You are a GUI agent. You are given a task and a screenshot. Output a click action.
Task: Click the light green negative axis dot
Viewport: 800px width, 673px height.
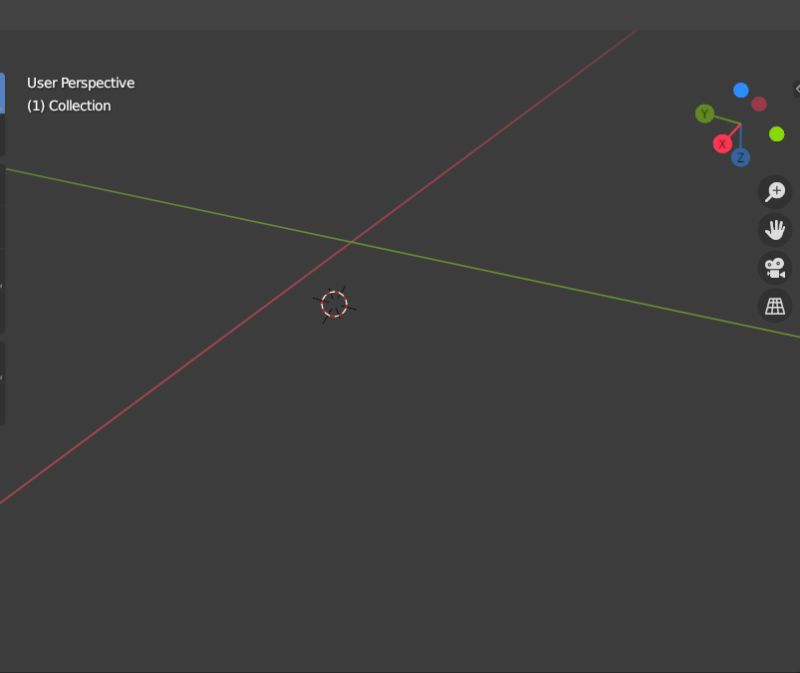click(x=777, y=133)
